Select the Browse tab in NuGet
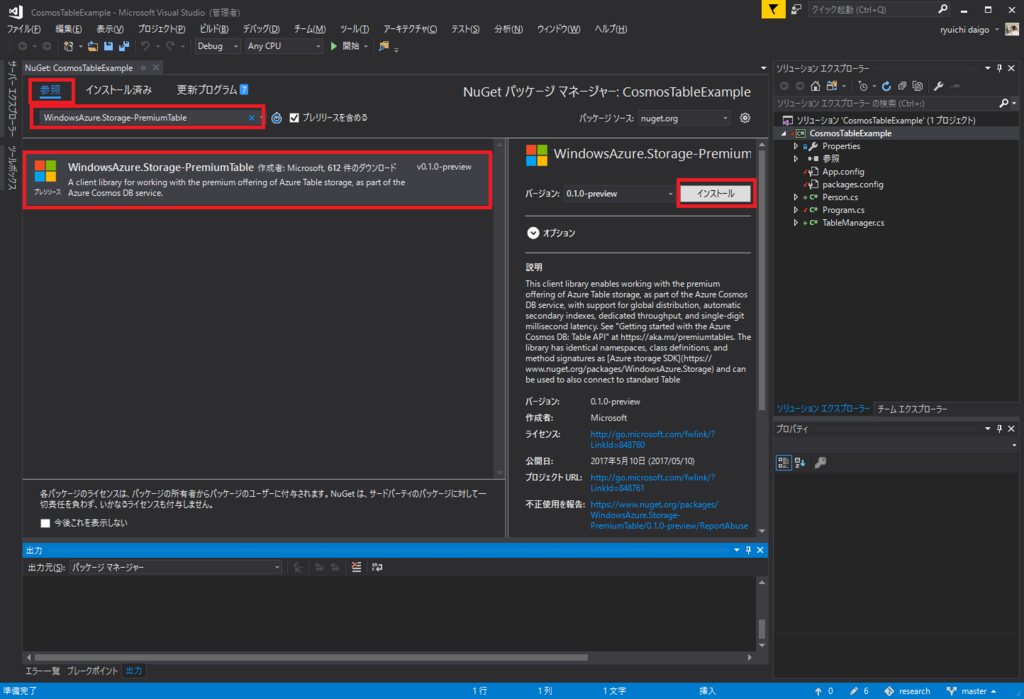This screenshot has height=699, width=1024. (x=50, y=90)
